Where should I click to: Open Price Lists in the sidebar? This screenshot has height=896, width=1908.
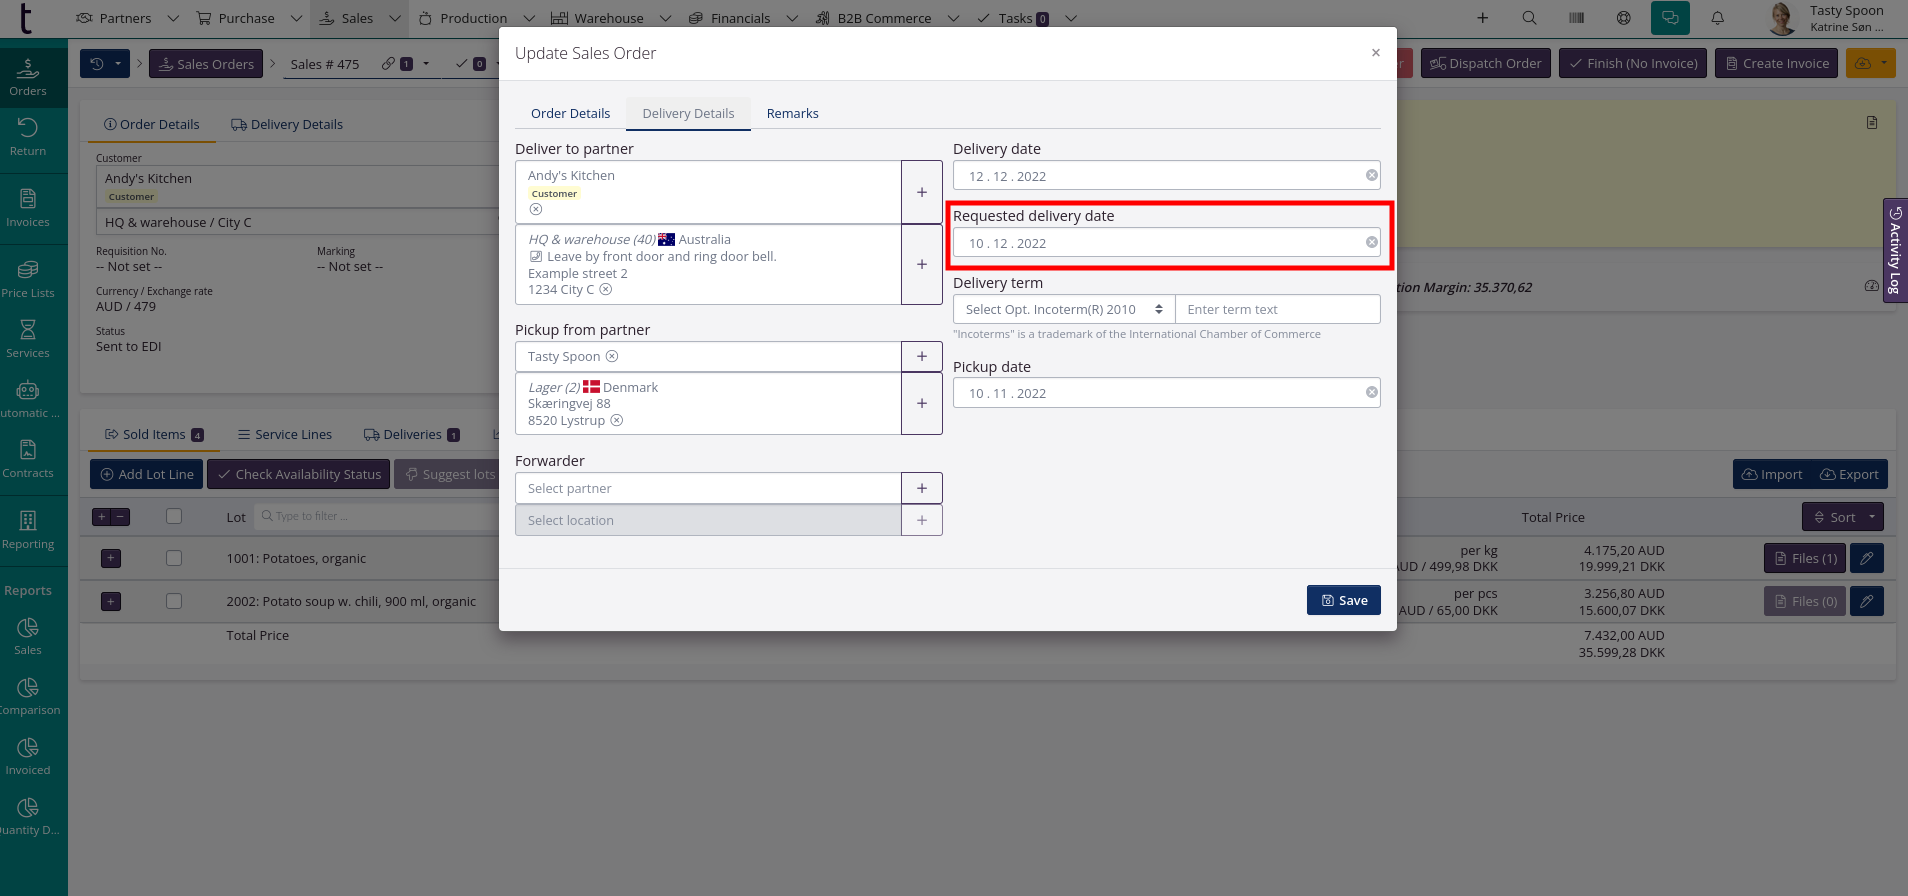28,279
